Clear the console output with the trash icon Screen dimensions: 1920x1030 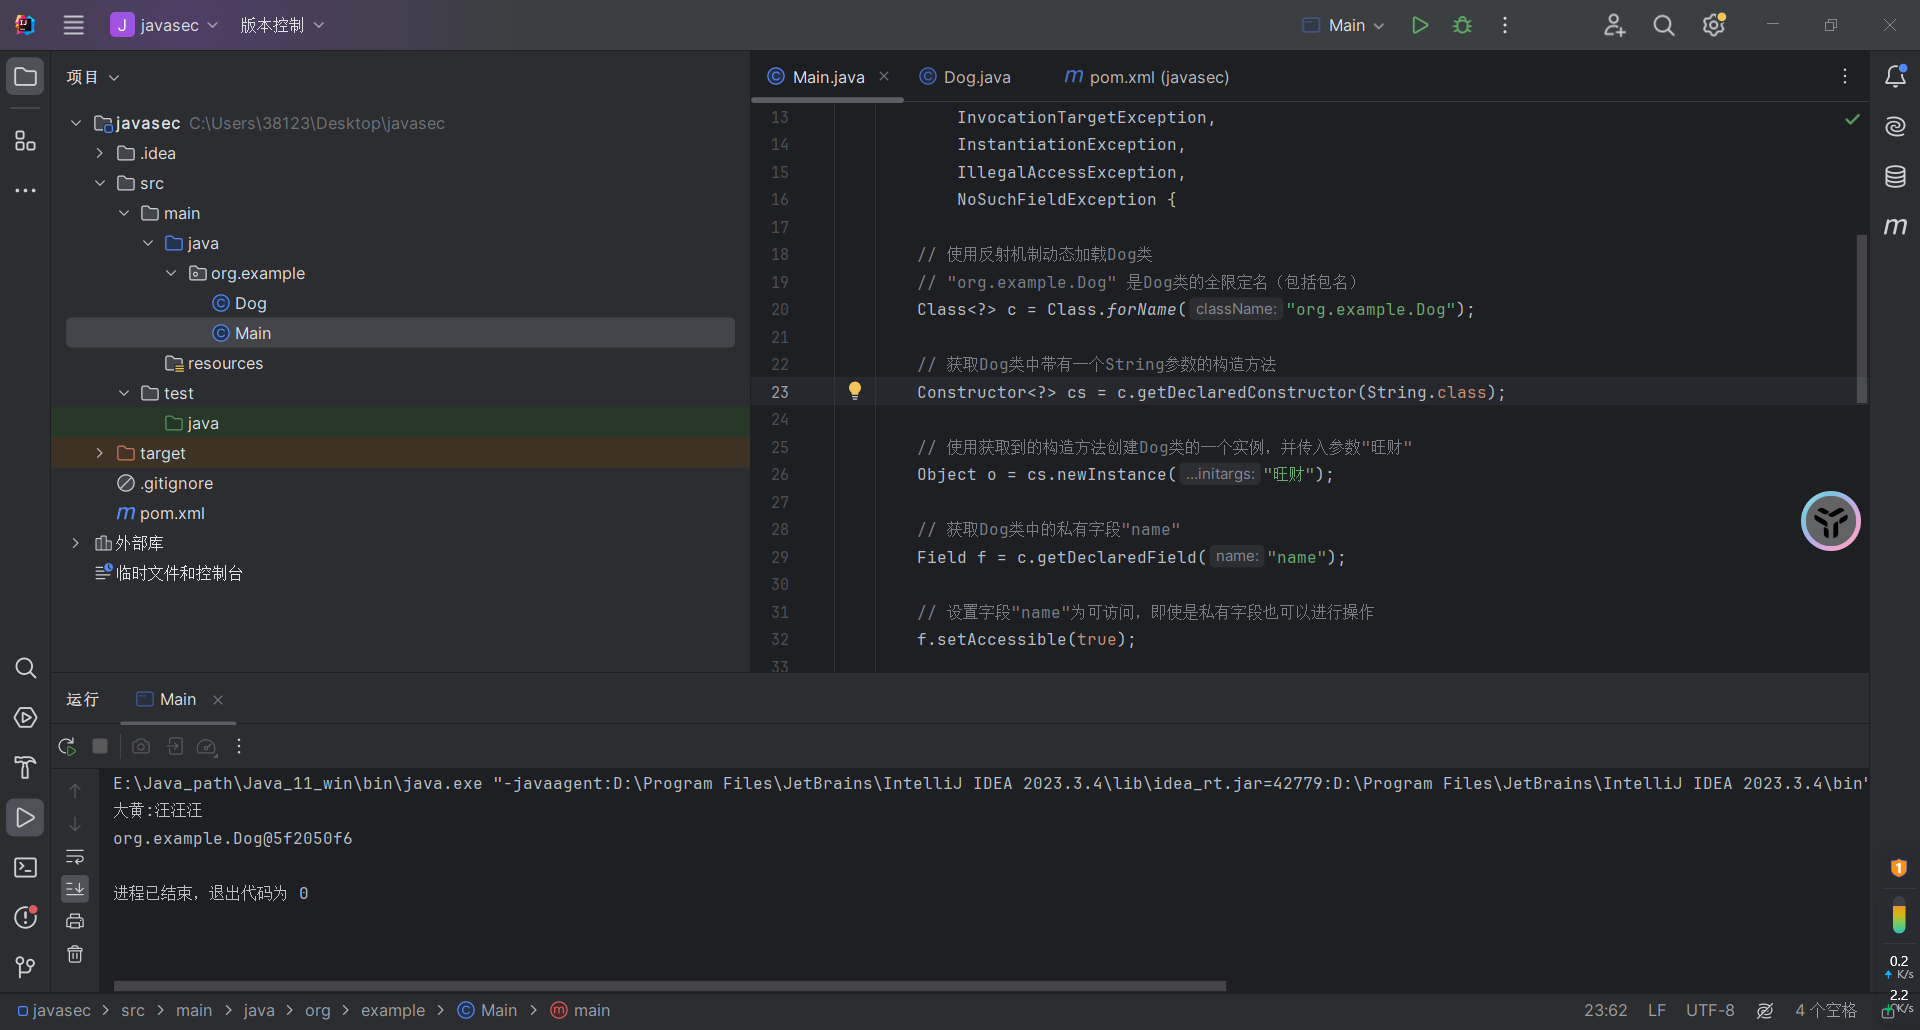pyautogui.click(x=75, y=954)
